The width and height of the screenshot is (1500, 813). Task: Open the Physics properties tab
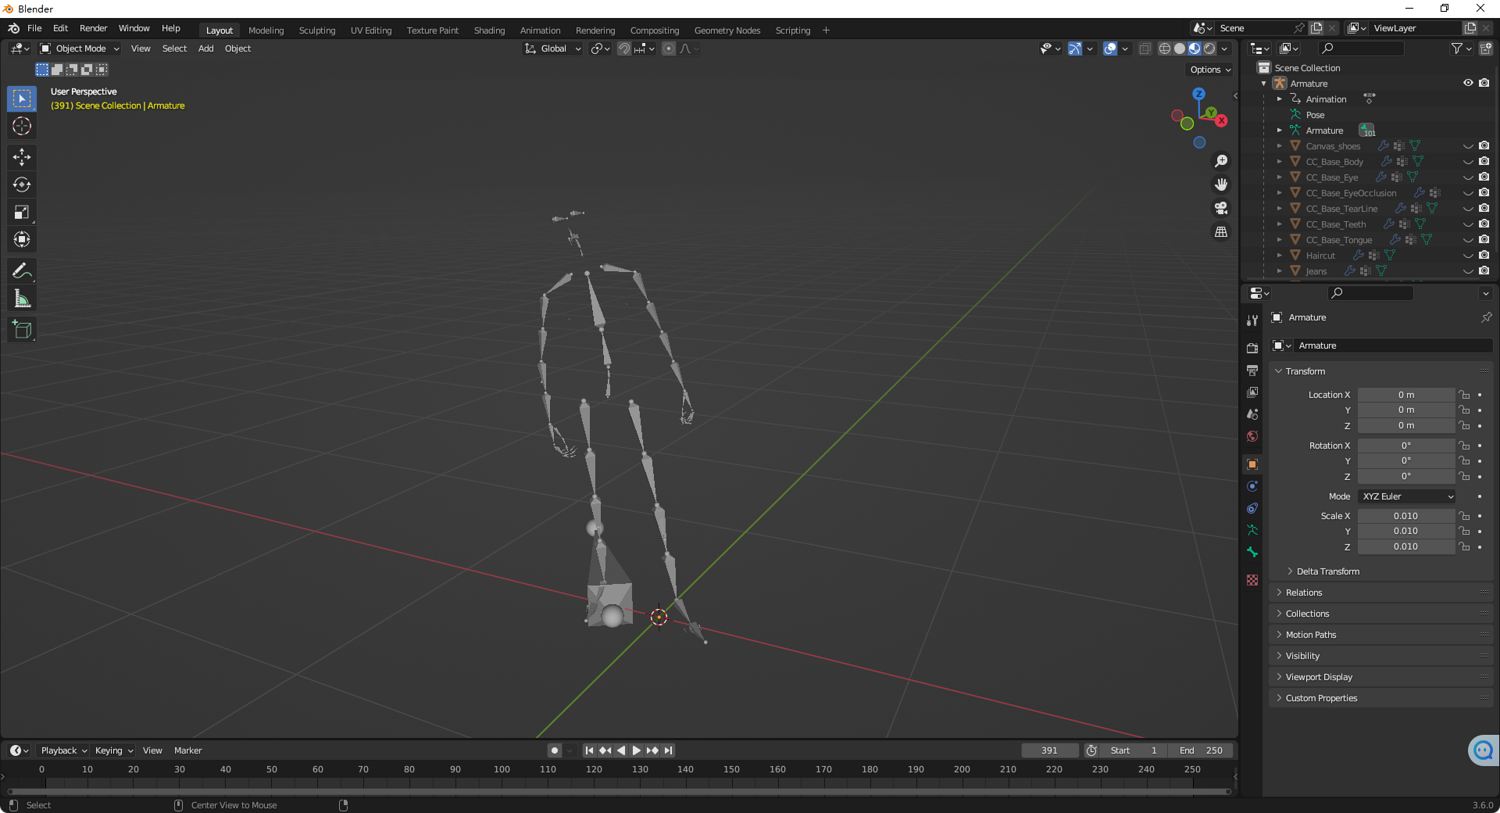[1252, 486]
